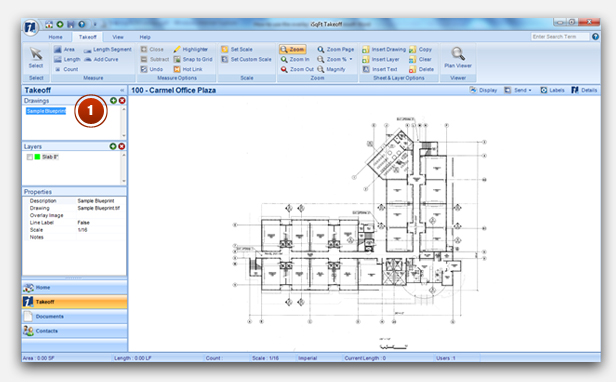Choose the Highlighter tool
Screen dimensions: 616x382
click(191, 49)
